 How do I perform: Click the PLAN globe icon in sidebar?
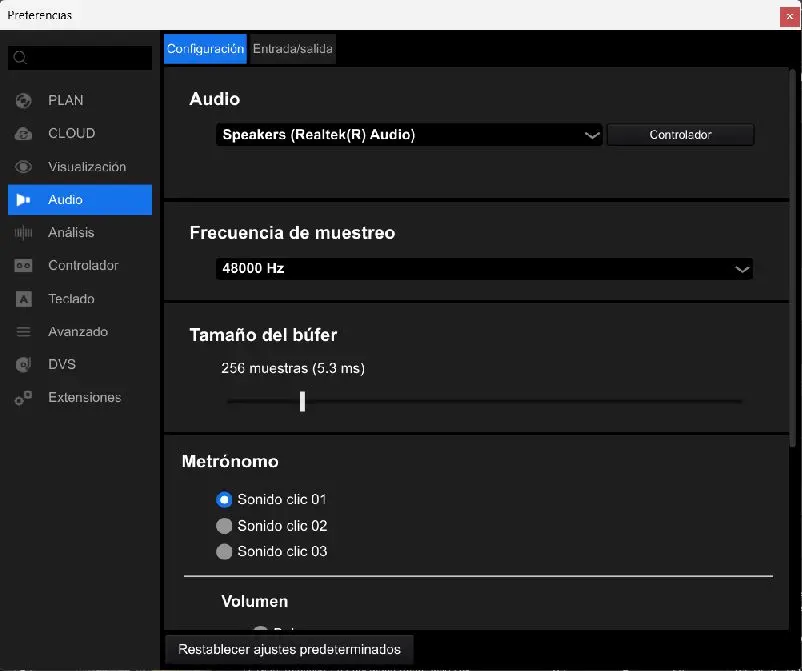click(23, 101)
